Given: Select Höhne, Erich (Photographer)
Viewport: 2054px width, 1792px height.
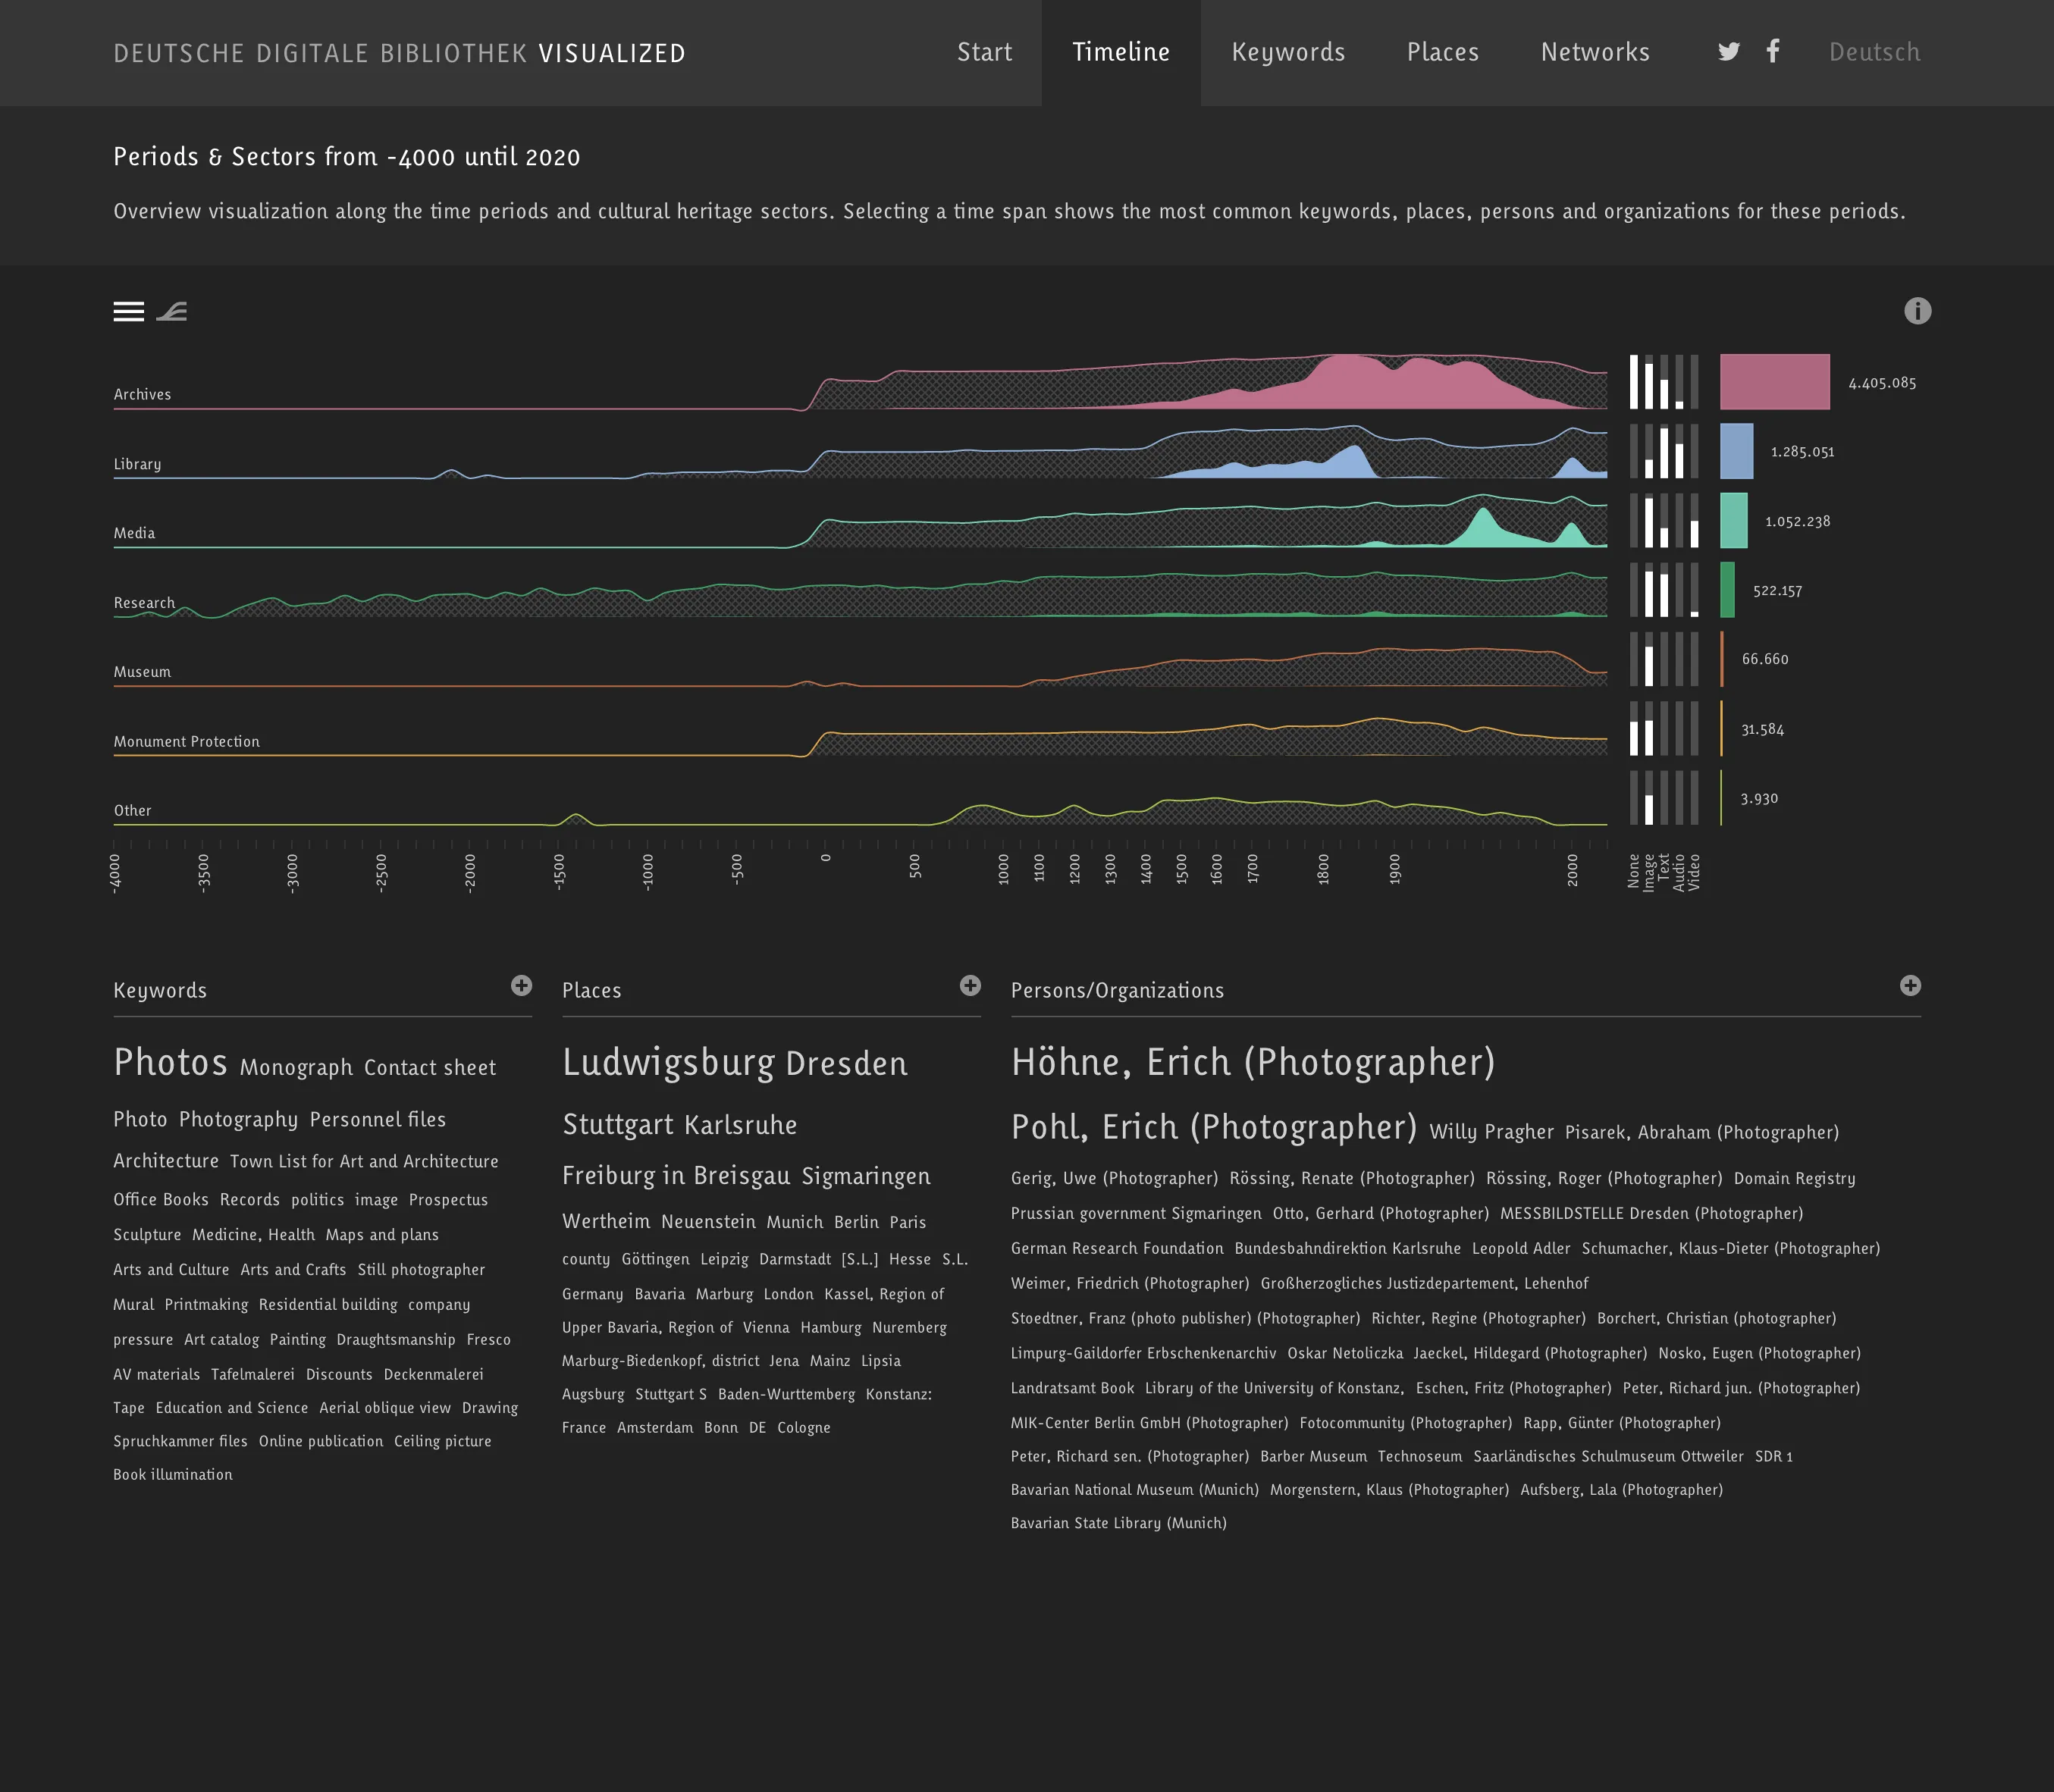Looking at the screenshot, I should pyautogui.click(x=1253, y=1063).
